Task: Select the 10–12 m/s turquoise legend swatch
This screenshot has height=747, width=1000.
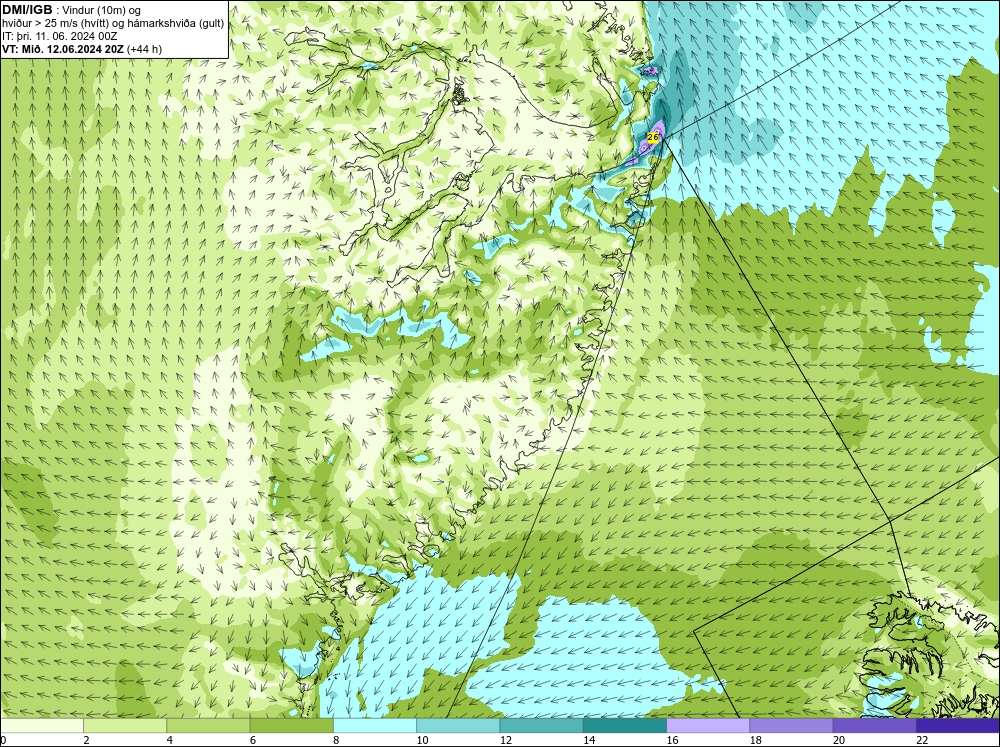Action: 458,726
